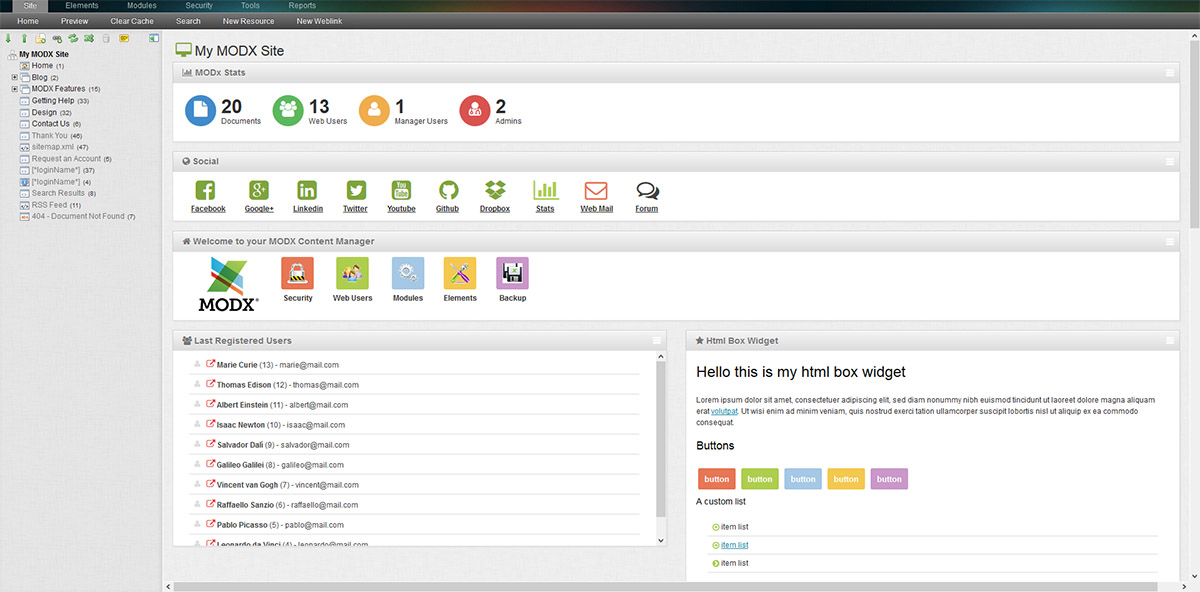This screenshot has width=1200, height=592.
Task: Open the Facebook social icon
Action: (x=205, y=190)
